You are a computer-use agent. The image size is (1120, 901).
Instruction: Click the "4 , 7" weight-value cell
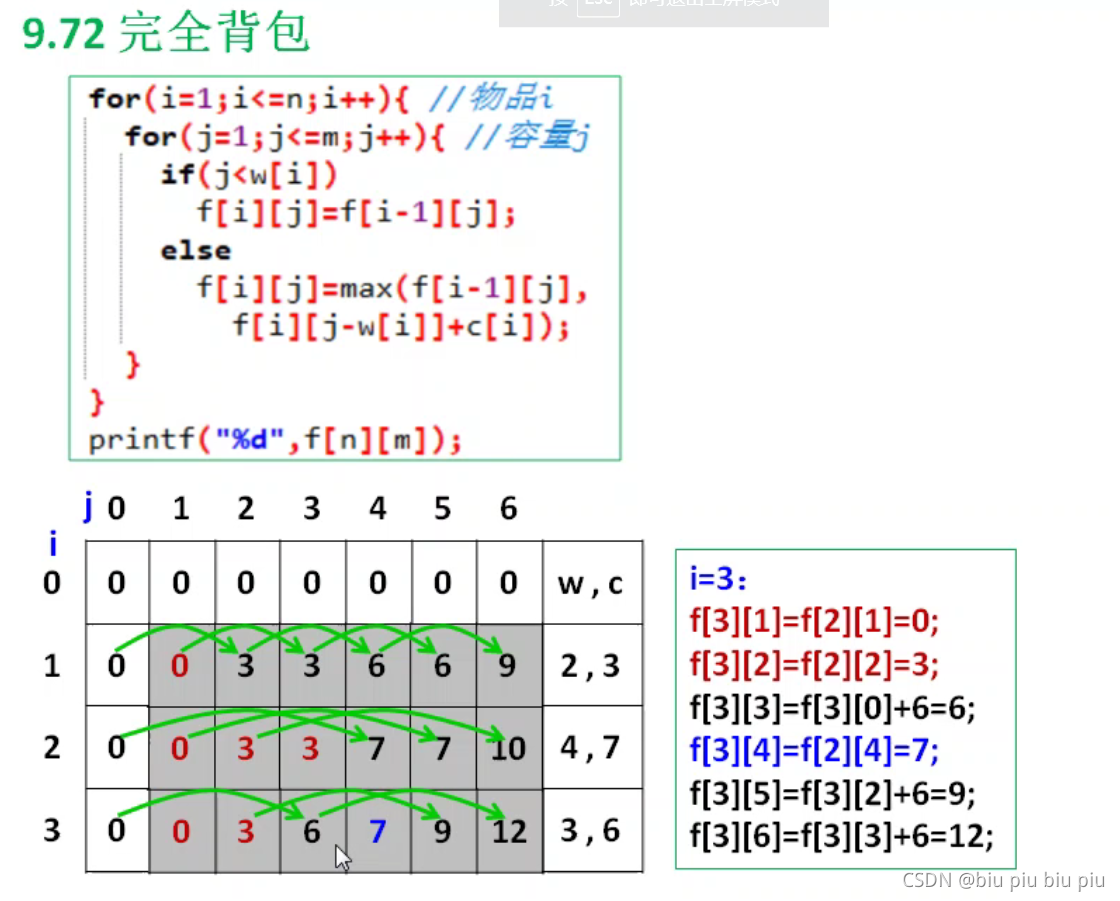(x=593, y=747)
